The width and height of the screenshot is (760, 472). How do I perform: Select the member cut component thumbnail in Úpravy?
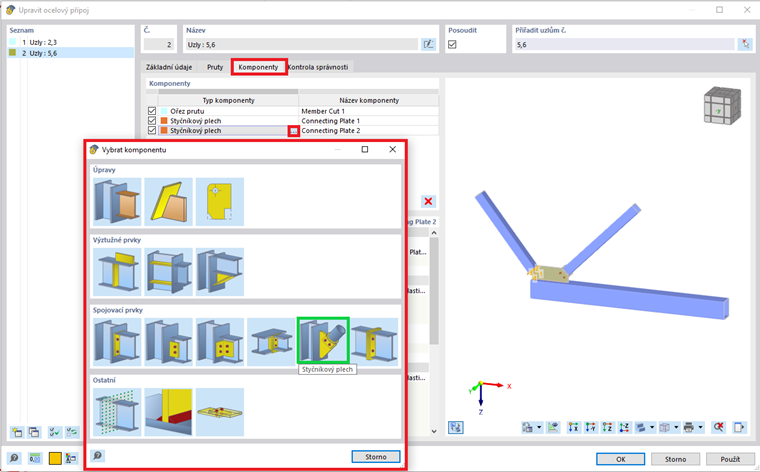(x=117, y=202)
